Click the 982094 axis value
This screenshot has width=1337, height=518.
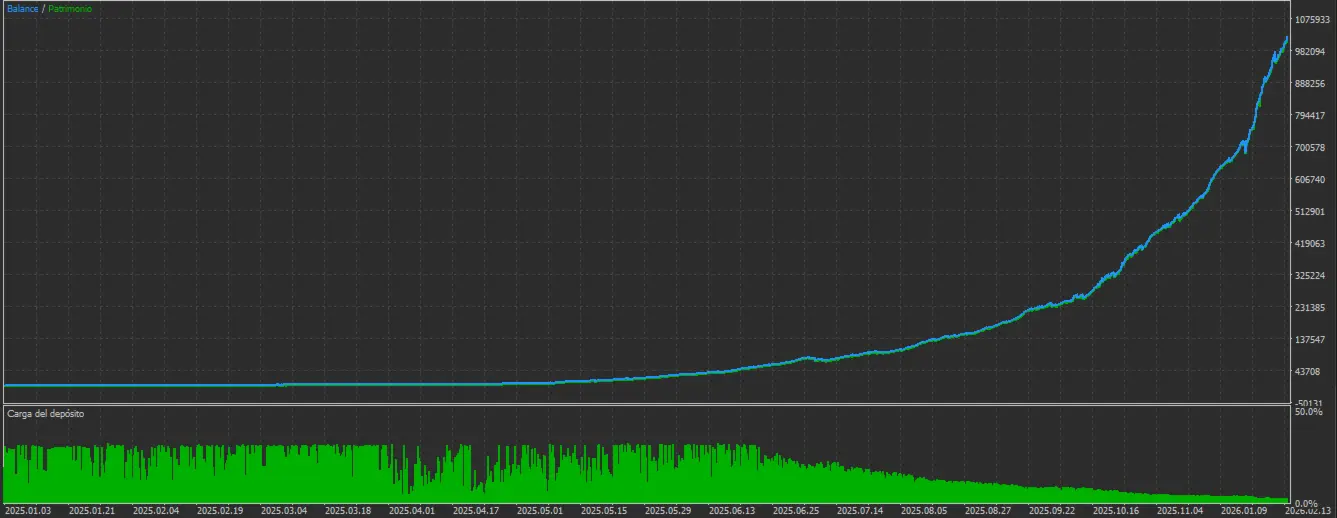(1311, 52)
